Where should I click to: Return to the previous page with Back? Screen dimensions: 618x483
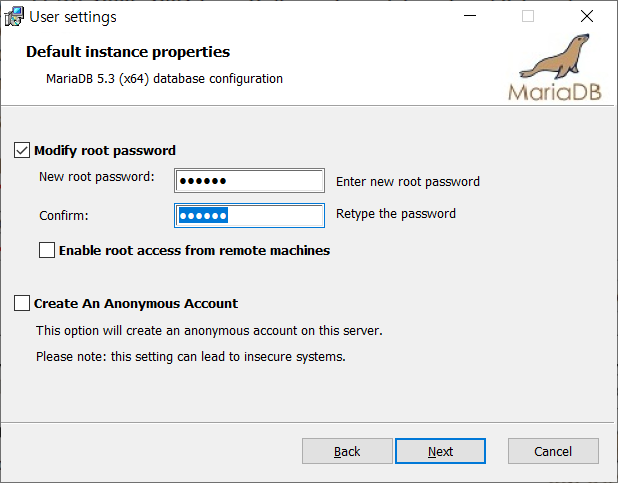pyautogui.click(x=347, y=451)
